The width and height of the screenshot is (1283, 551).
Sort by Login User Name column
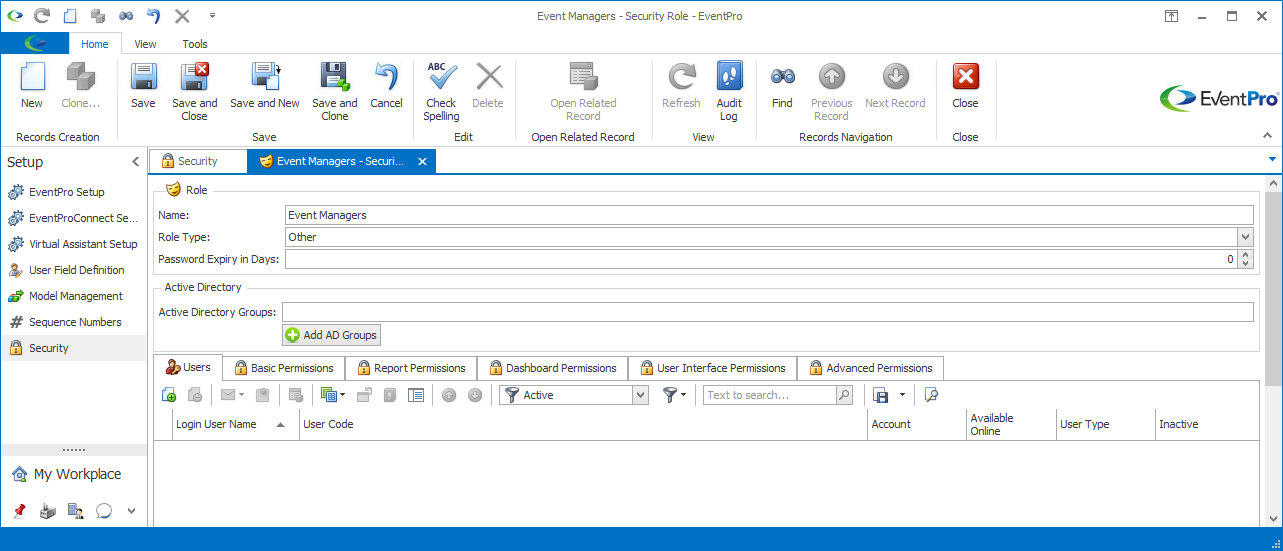pyautogui.click(x=236, y=424)
